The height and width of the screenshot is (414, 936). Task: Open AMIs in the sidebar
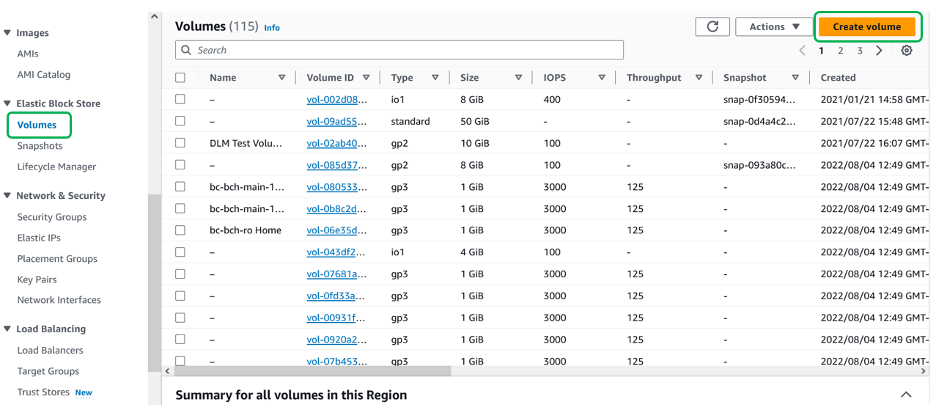point(27,54)
